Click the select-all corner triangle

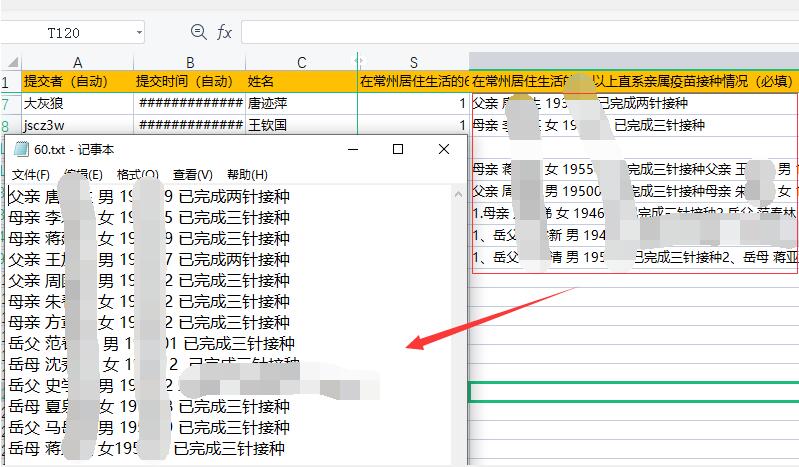click(x=13, y=62)
